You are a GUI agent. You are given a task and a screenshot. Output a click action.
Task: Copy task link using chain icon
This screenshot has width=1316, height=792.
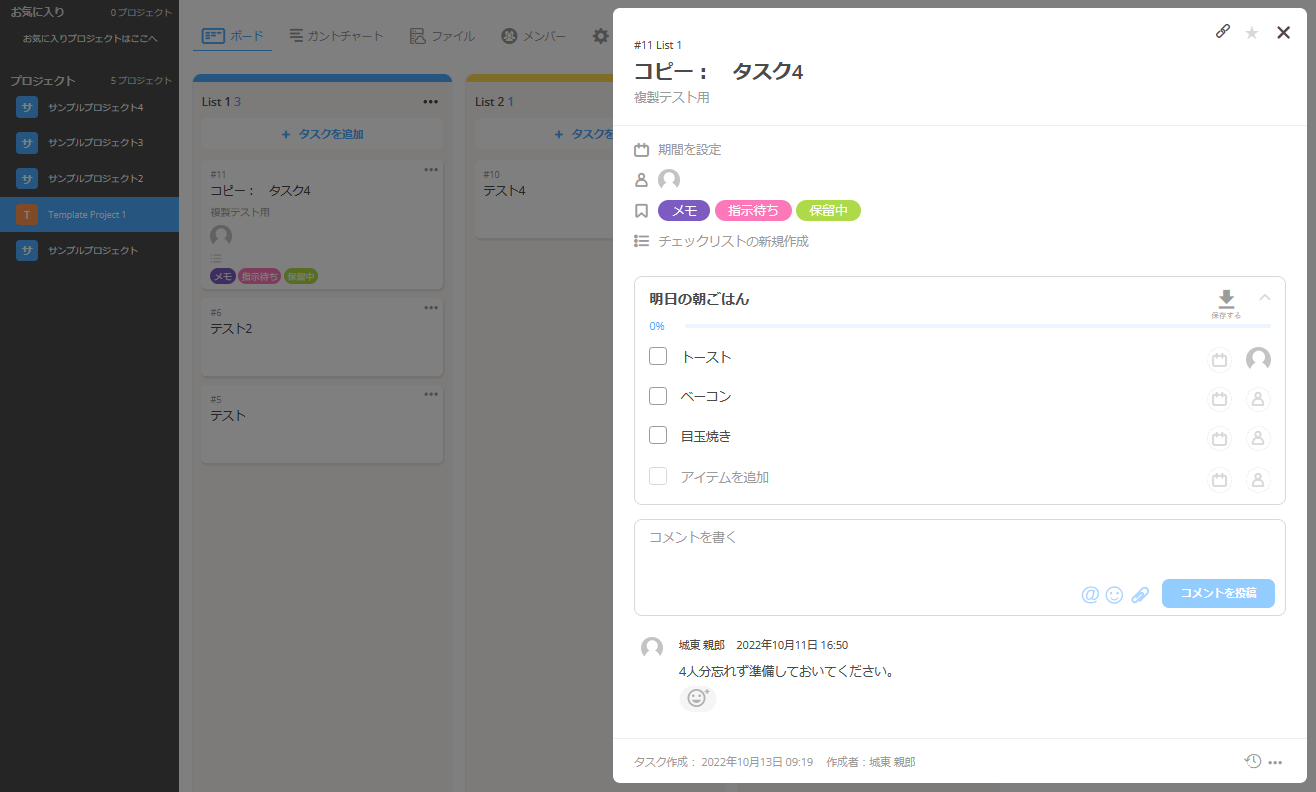tap(1222, 32)
